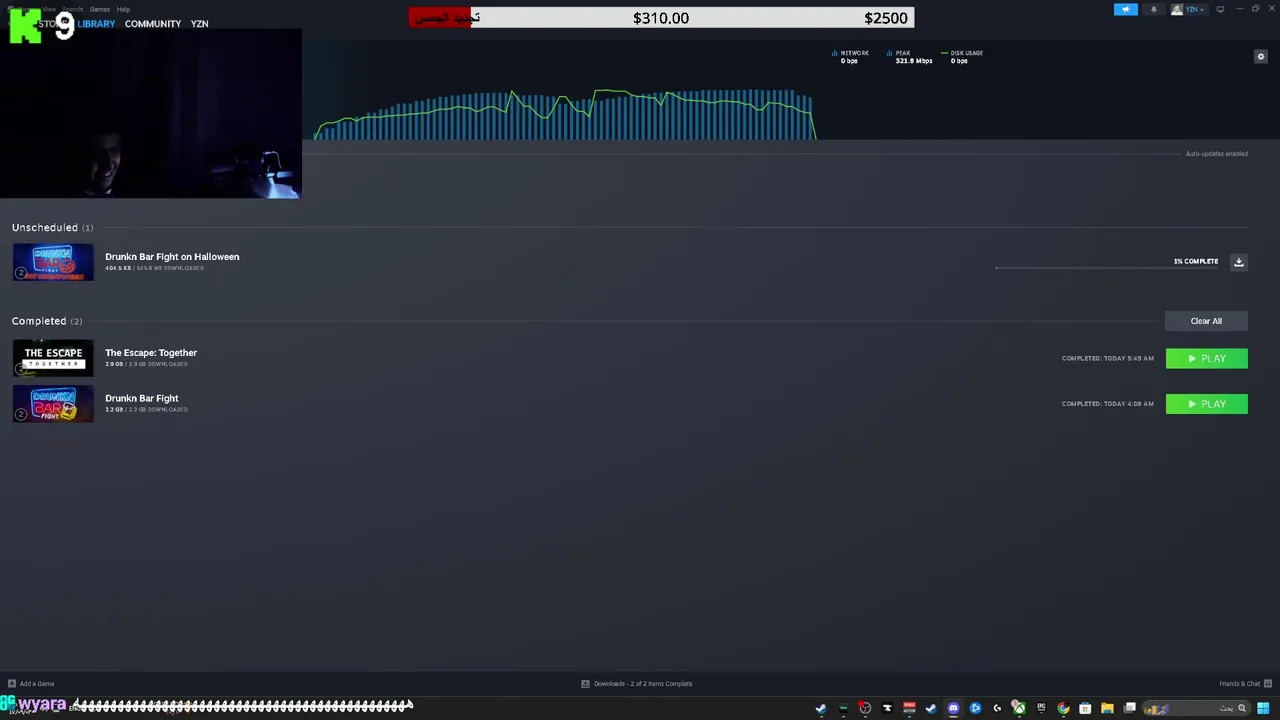Switch to the COMMUNITY tab
This screenshot has width=1280, height=720.
pyautogui.click(x=153, y=24)
